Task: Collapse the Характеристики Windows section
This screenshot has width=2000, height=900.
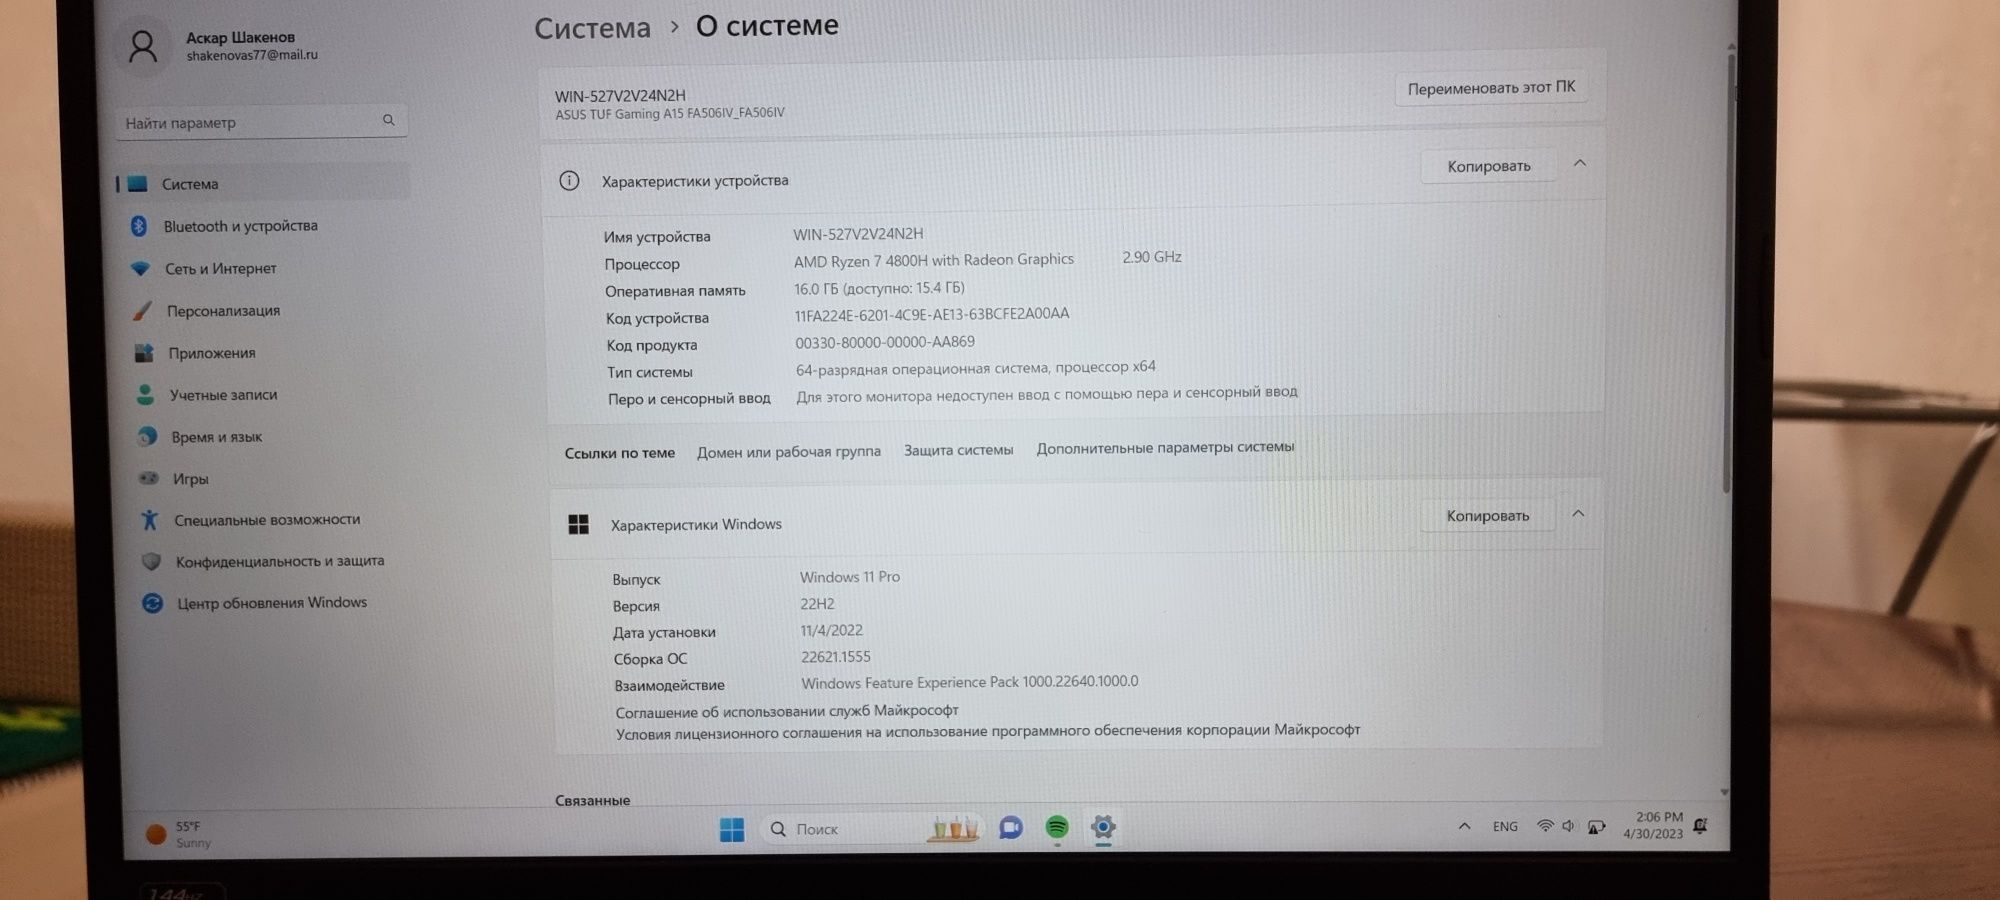Action: [1578, 513]
